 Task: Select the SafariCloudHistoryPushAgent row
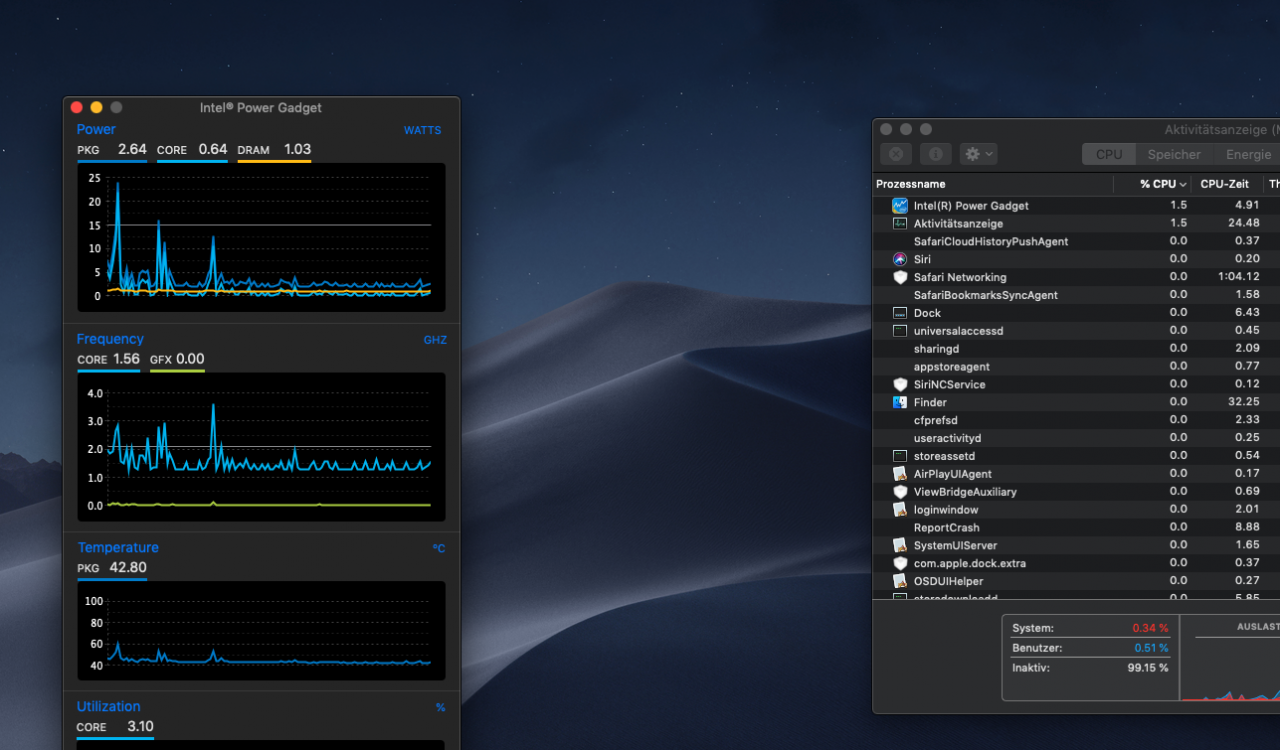(1076, 242)
